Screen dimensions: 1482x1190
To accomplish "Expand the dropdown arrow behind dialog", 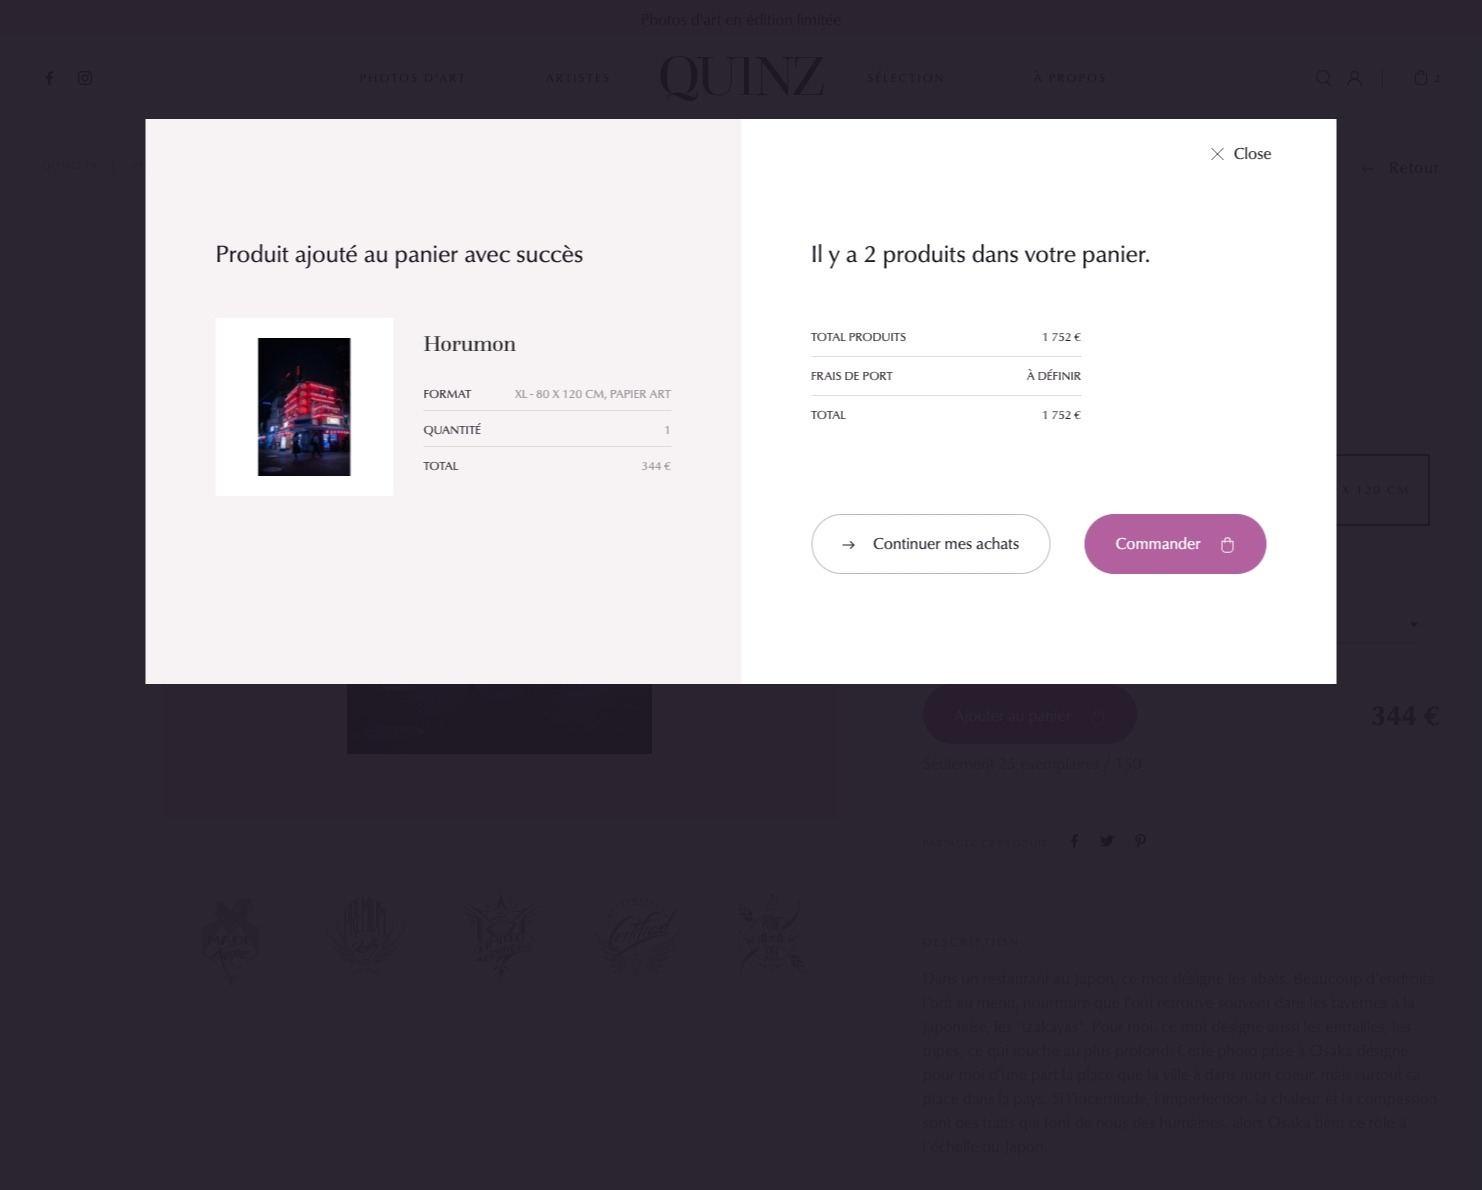I will [x=1413, y=624].
